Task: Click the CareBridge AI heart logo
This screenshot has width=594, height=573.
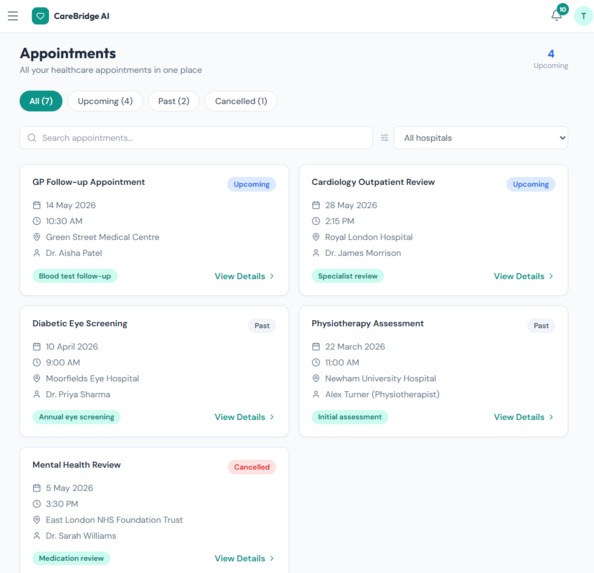Action: pos(40,16)
